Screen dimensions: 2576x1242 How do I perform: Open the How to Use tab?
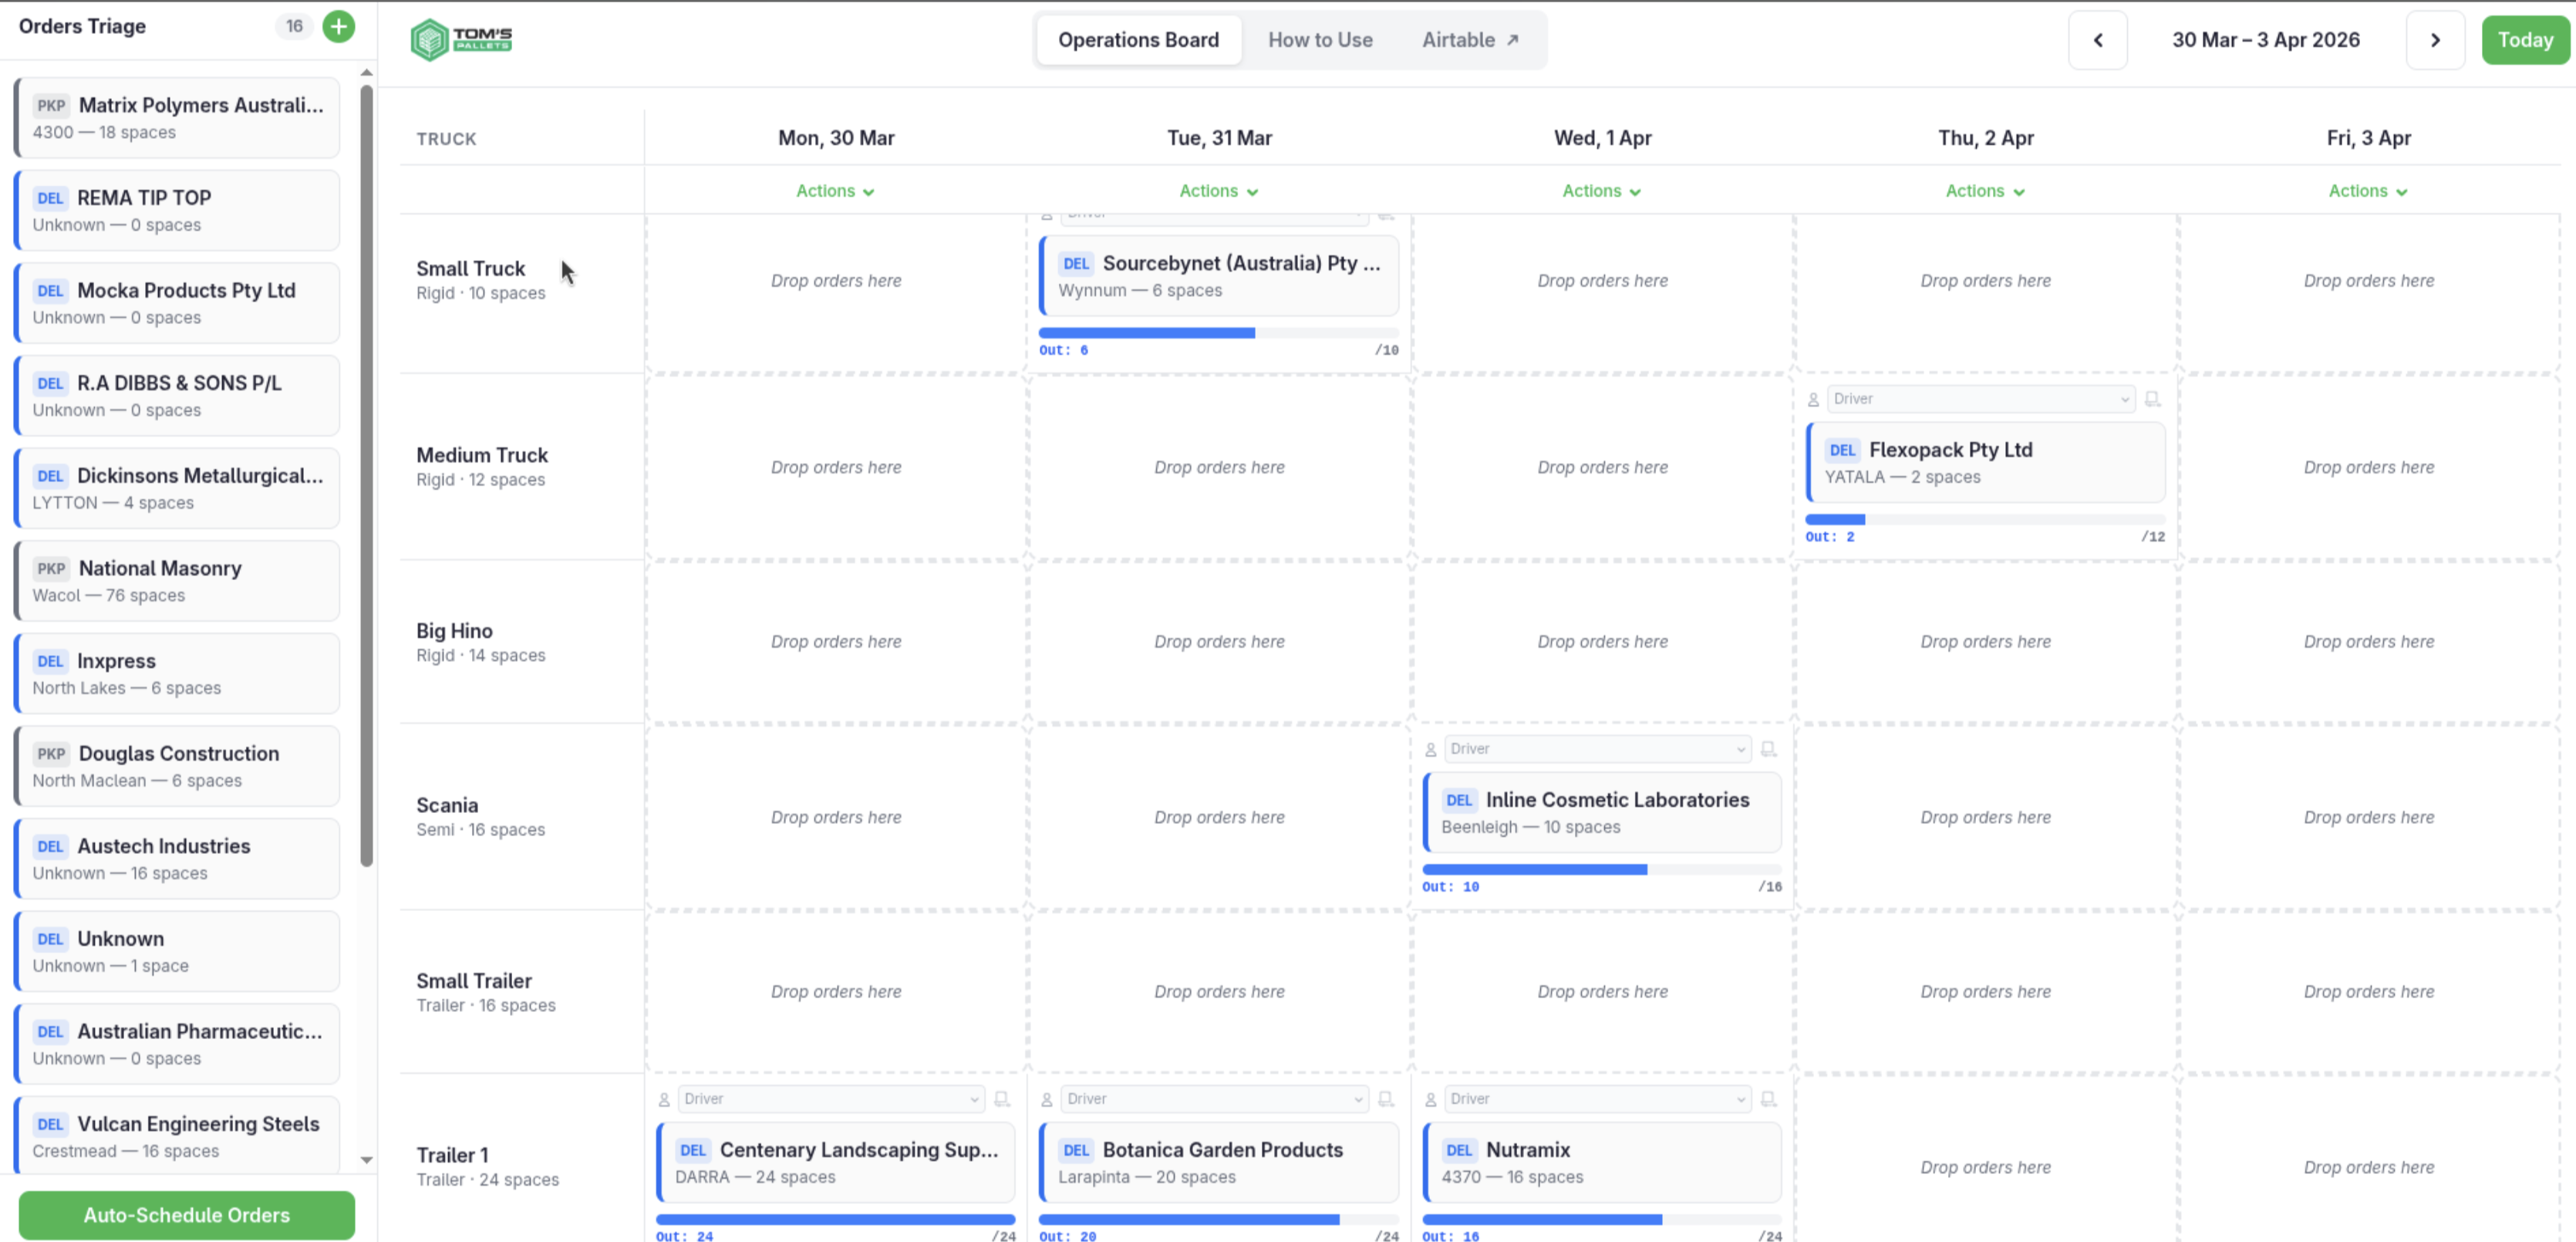(x=1320, y=40)
